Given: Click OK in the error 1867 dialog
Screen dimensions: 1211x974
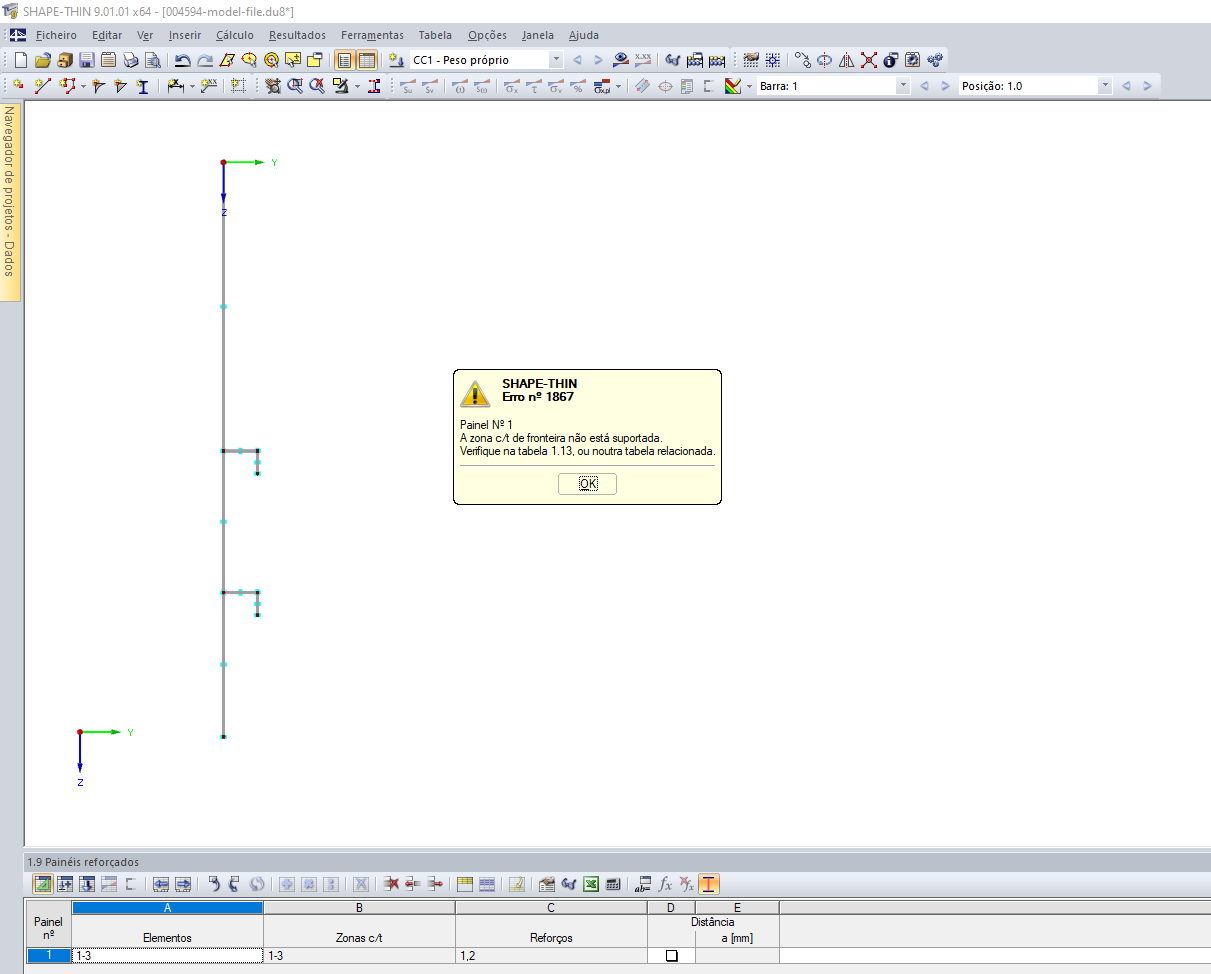Looking at the screenshot, I should 588,484.
